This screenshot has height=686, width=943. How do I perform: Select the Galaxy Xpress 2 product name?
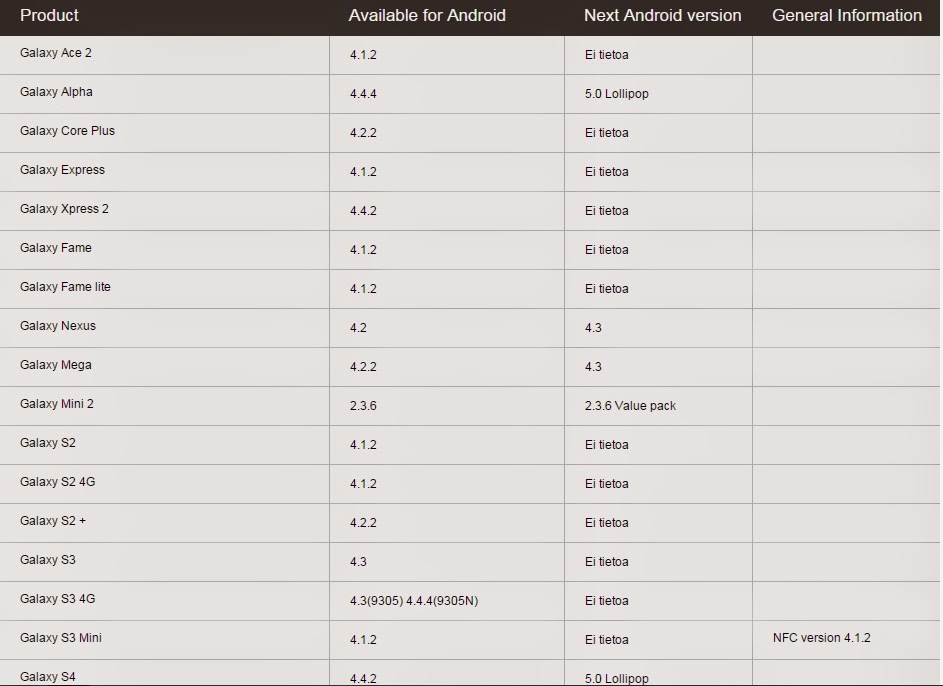click(64, 209)
